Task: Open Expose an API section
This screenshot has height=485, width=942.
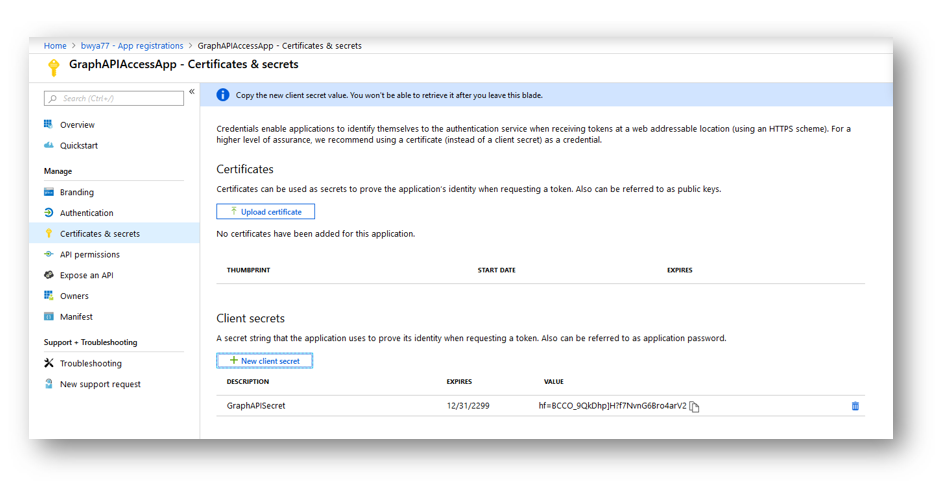Action: pyautogui.click(x=87, y=275)
